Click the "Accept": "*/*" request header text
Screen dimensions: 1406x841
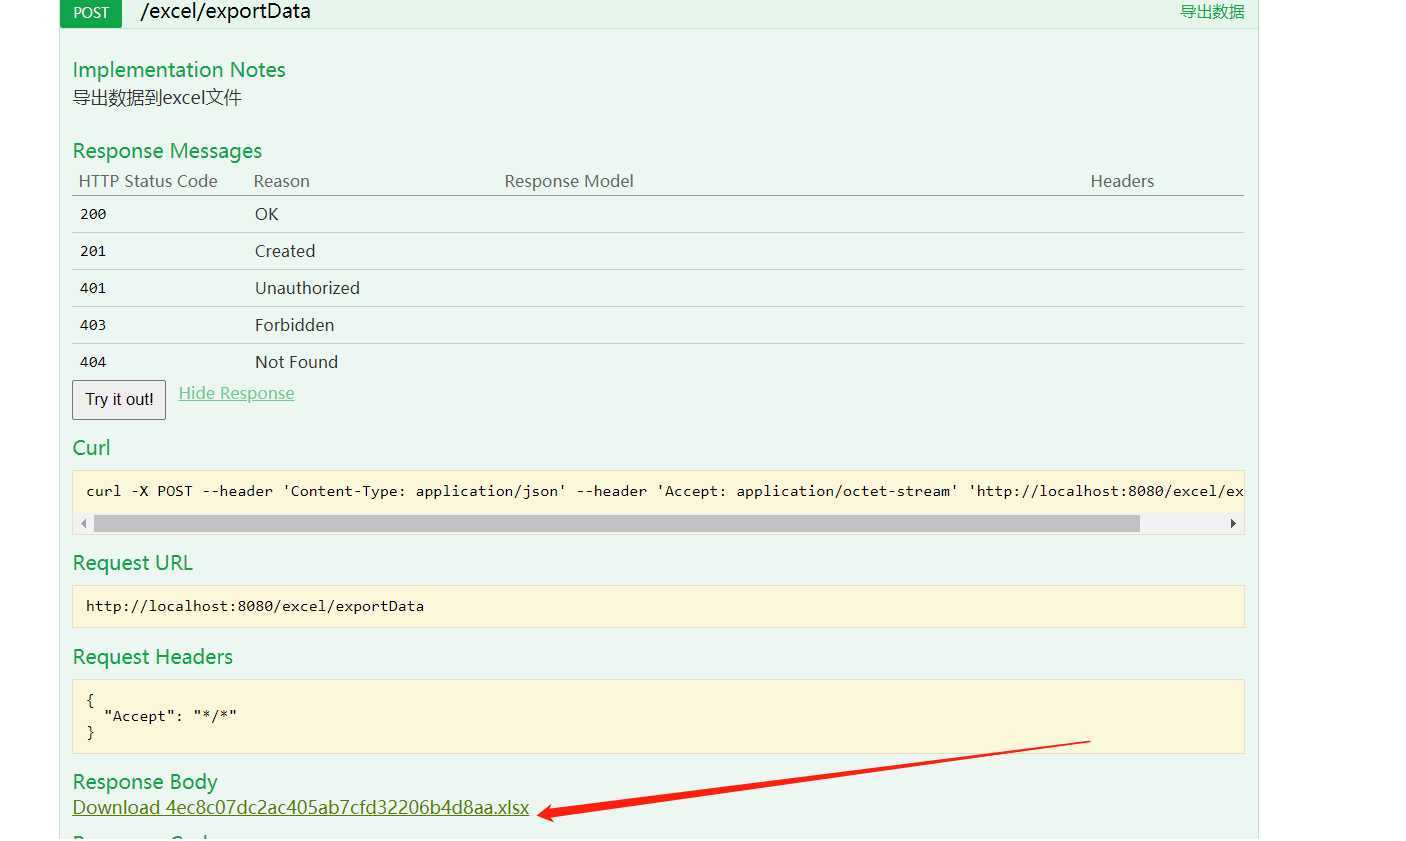coord(170,716)
